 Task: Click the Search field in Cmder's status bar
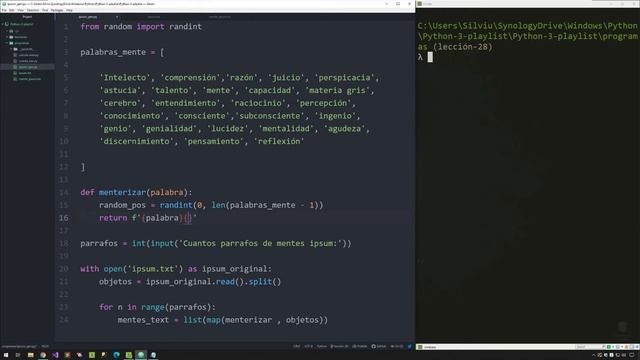tap(588, 347)
